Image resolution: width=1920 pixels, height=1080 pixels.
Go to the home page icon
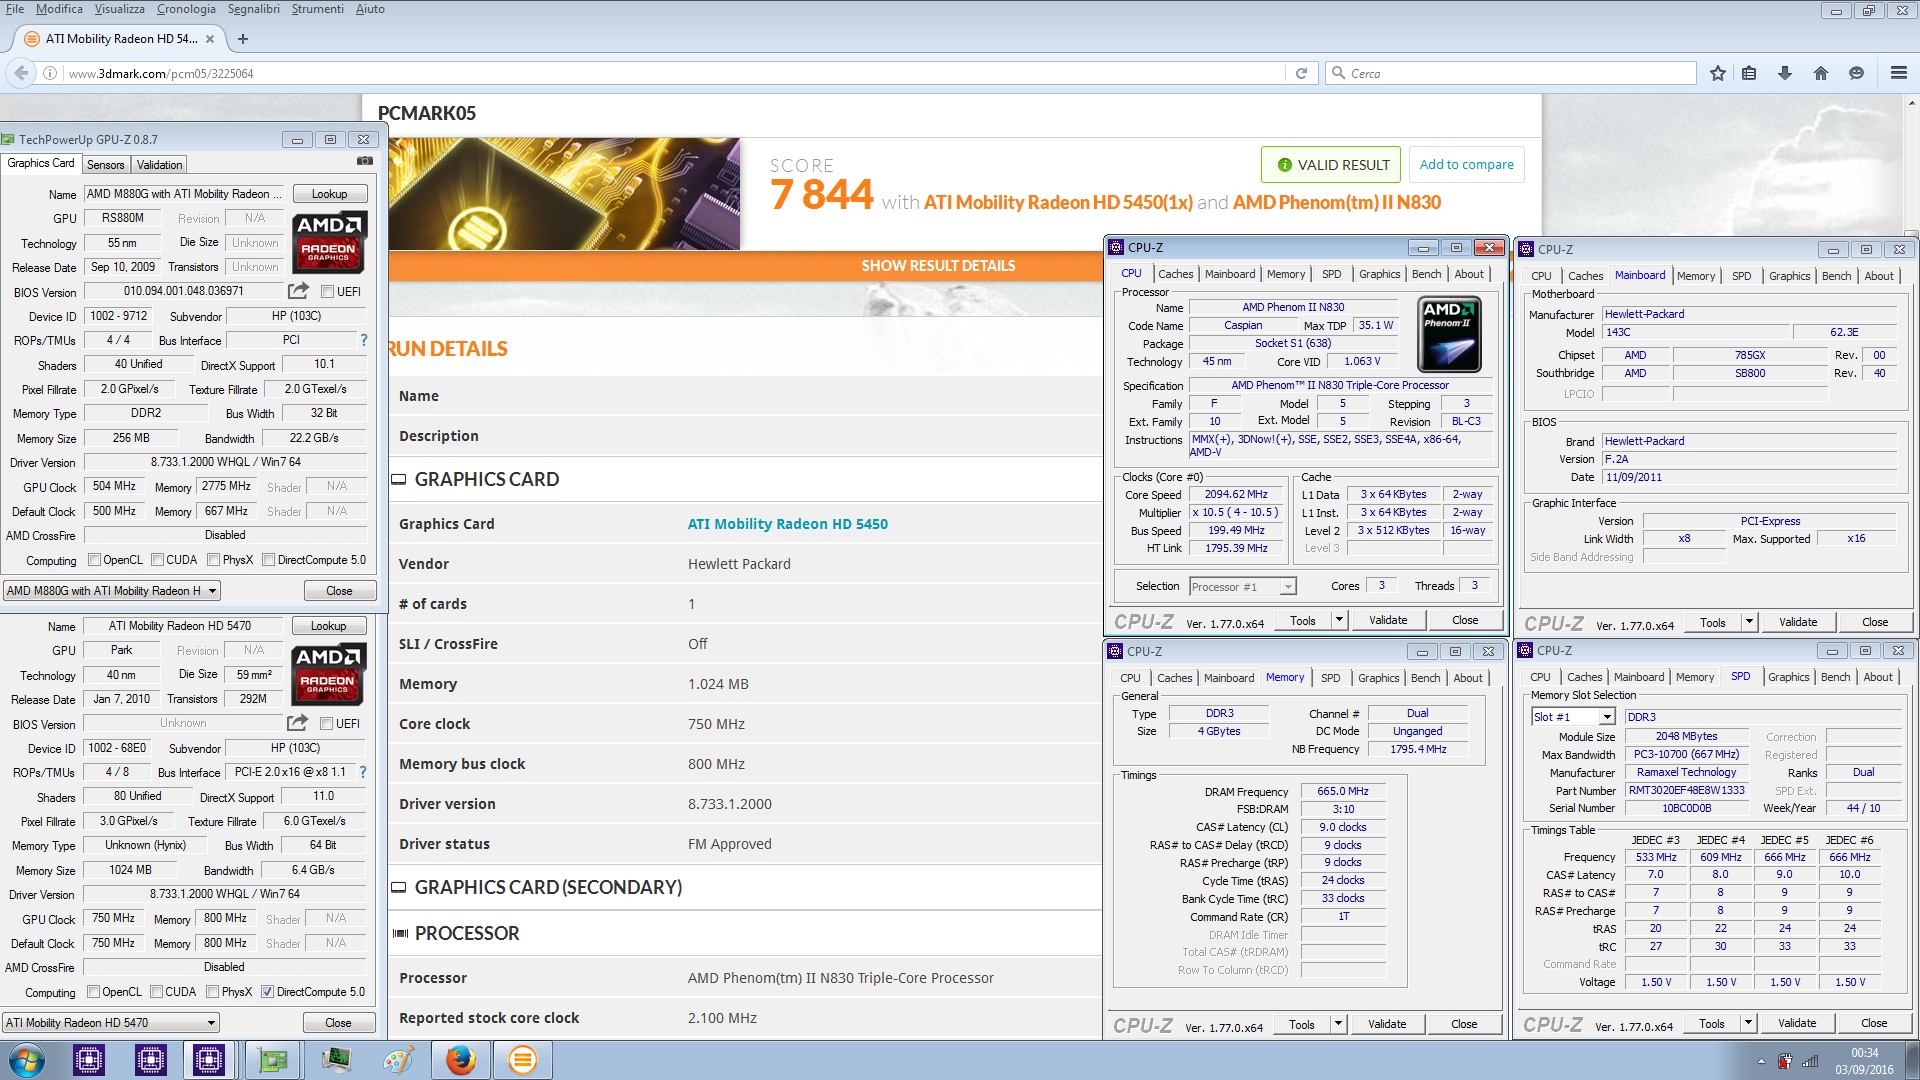[1820, 73]
